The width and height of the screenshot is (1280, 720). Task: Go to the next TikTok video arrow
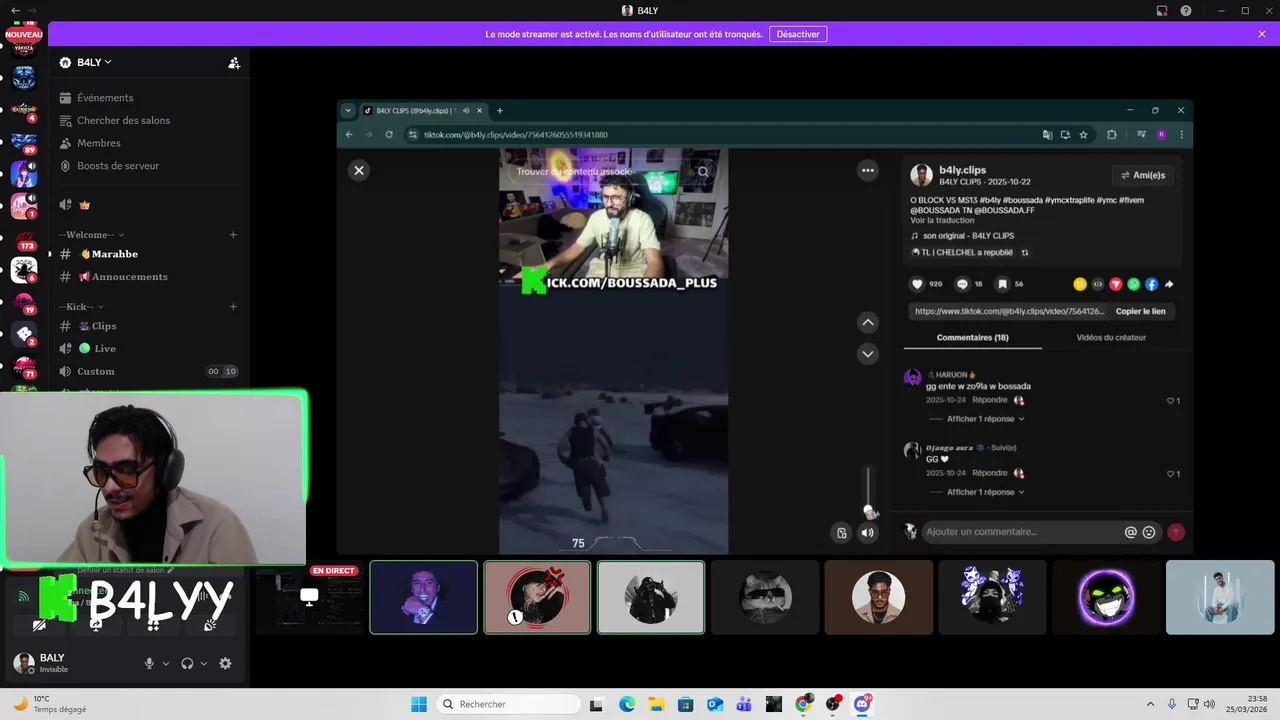click(x=868, y=353)
